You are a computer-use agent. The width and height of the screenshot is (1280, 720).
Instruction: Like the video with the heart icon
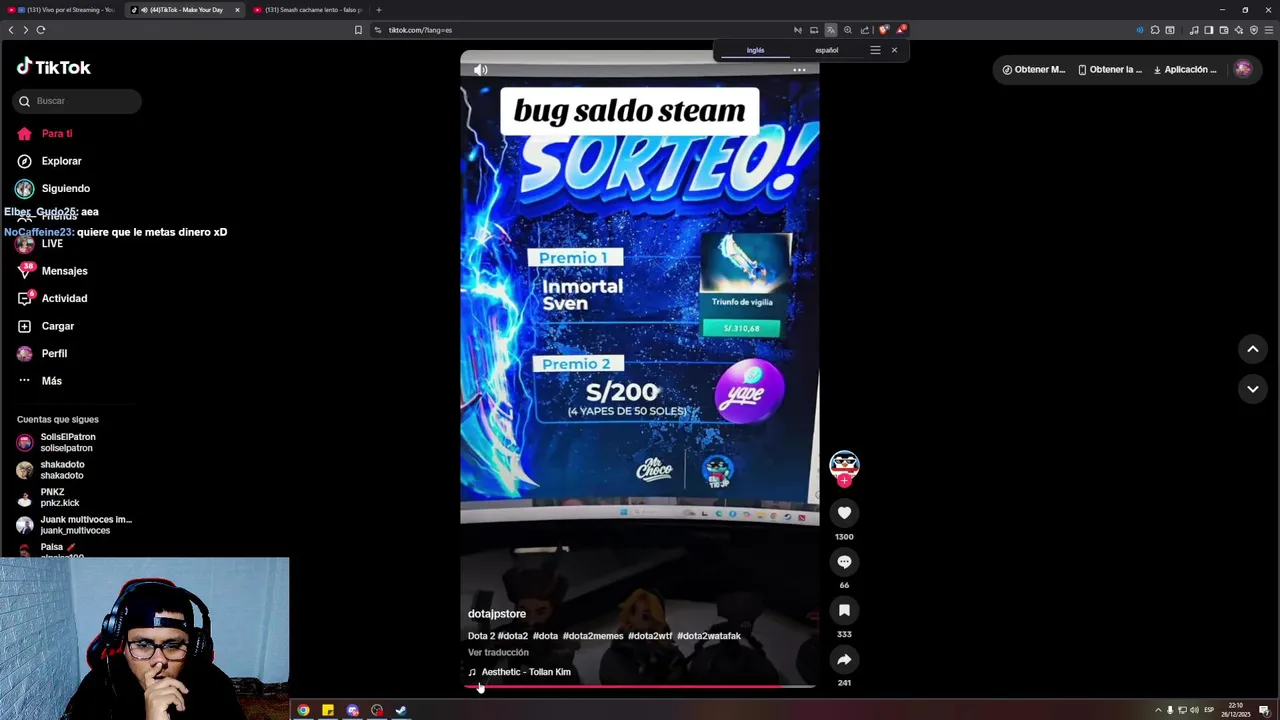pos(844,513)
